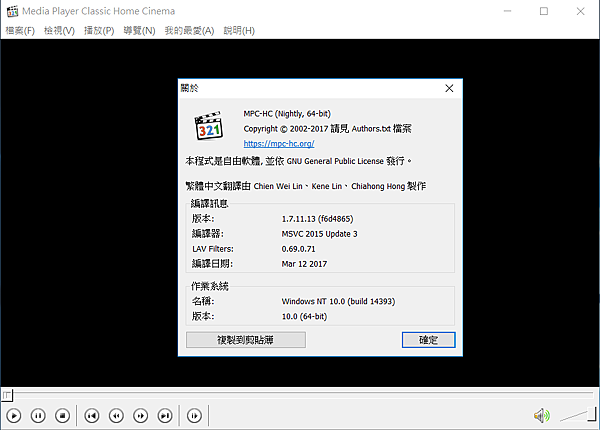
Task: Click the 名稱: label
Action: tap(203, 301)
